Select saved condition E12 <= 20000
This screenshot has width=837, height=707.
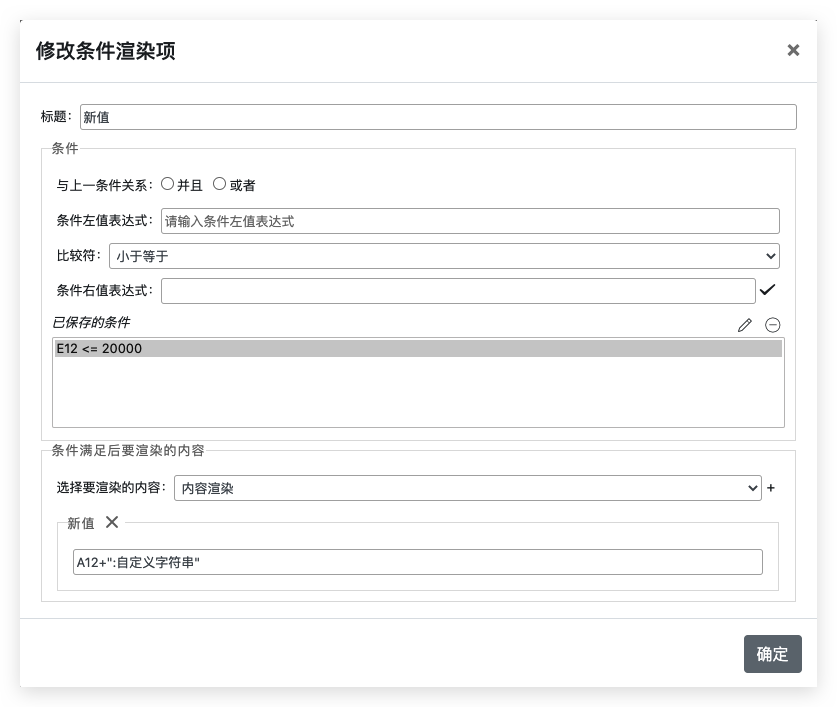click(418, 349)
